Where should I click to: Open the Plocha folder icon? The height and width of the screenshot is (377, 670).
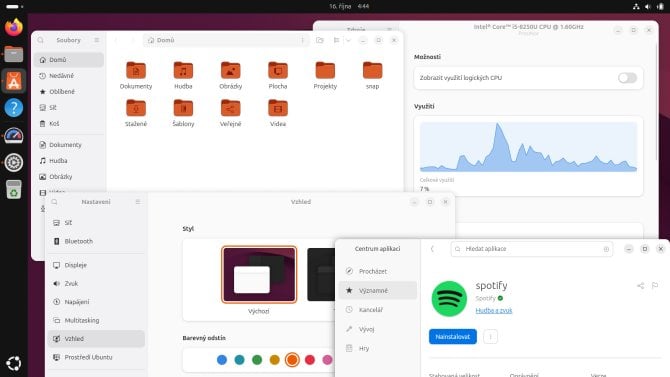(x=278, y=71)
